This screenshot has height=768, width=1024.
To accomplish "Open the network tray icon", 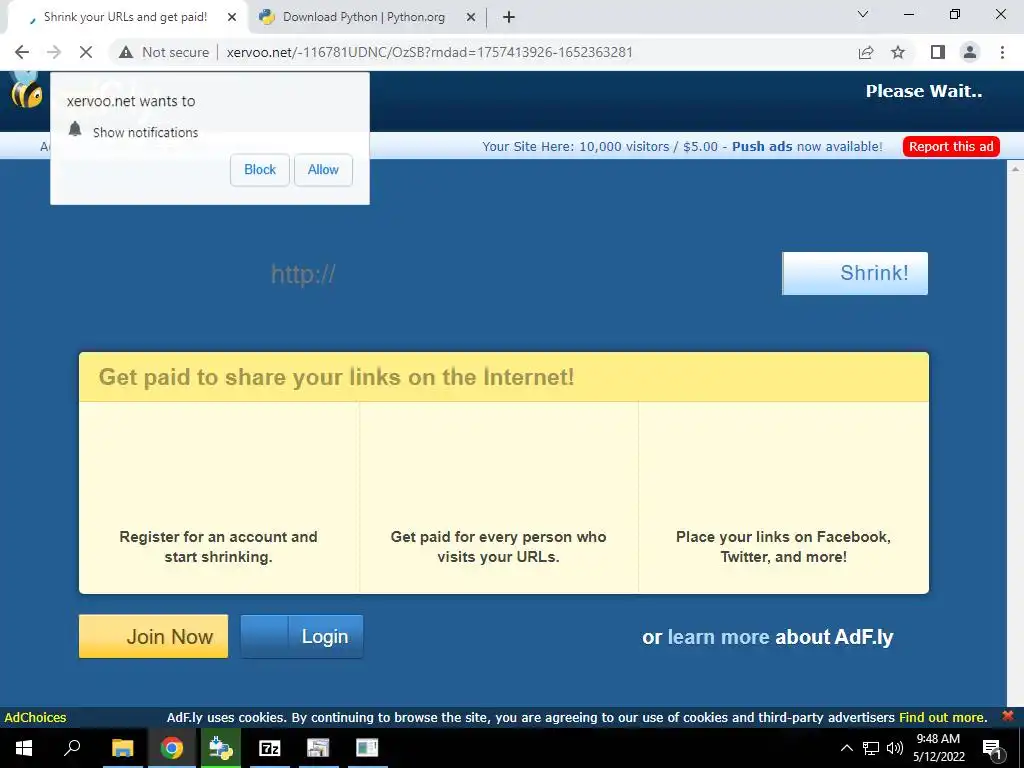I will click(x=871, y=748).
